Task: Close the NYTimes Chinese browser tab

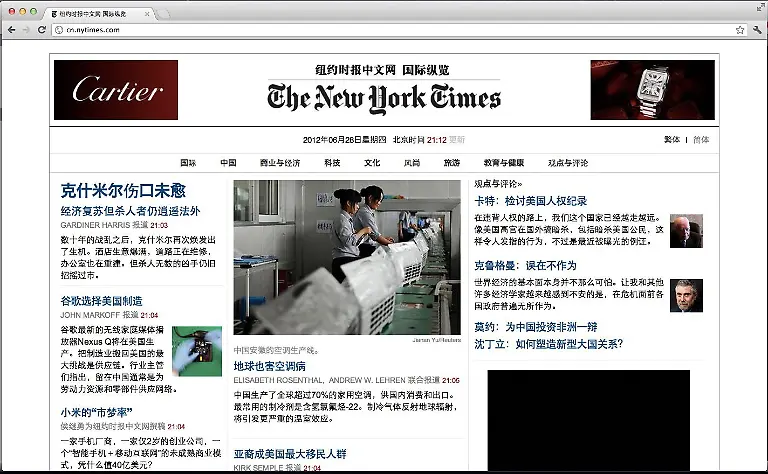Action: (x=147, y=14)
